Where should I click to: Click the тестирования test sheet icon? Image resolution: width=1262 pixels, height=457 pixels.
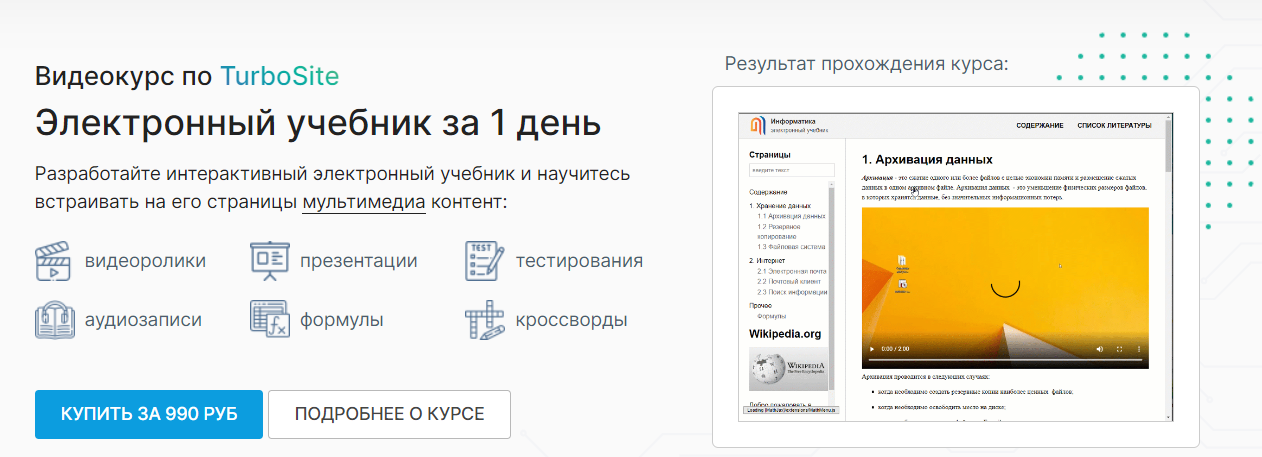pos(484,261)
